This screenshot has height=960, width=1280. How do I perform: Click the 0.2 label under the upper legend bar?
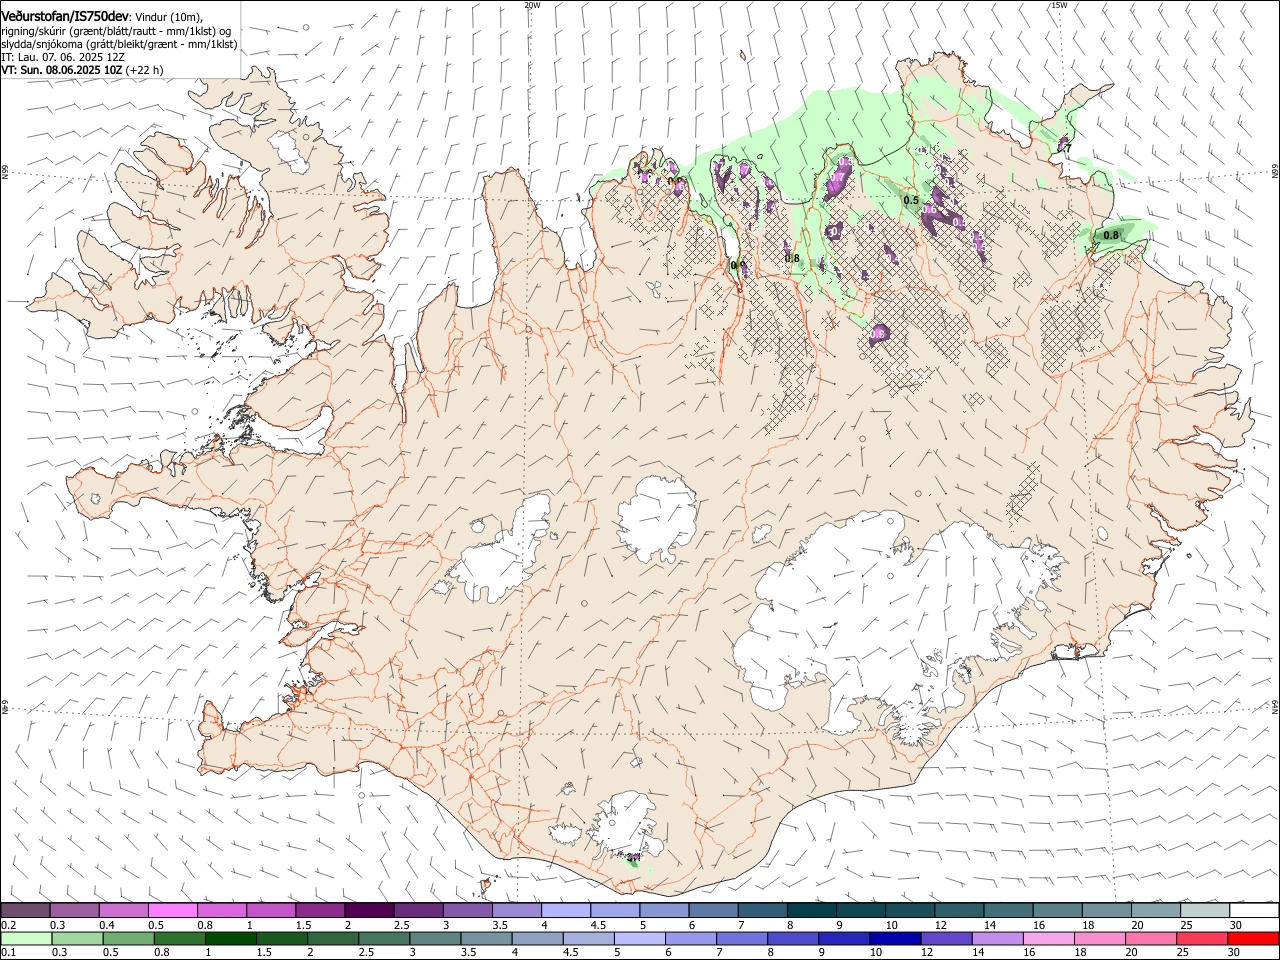click(7, 925)
